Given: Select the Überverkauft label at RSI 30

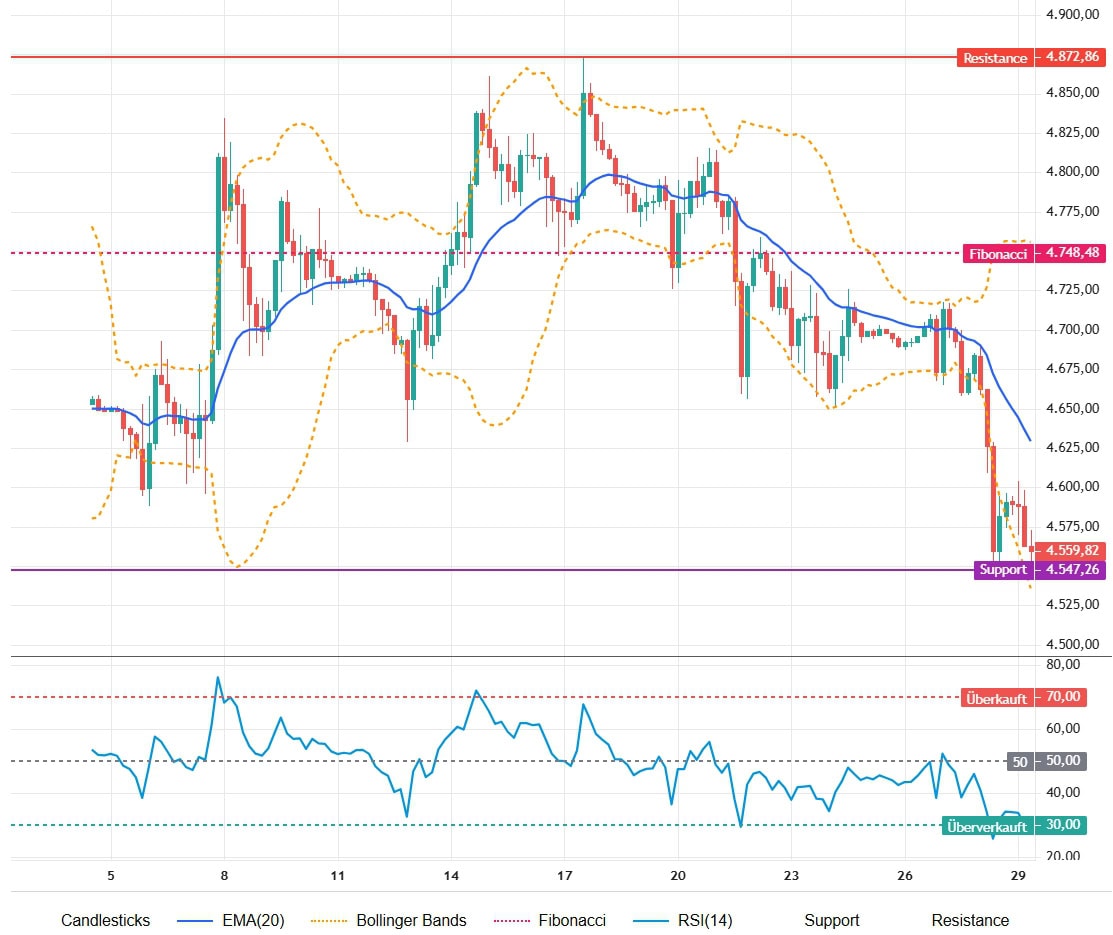Looking at the screenshot, I should tap(987, 826).
